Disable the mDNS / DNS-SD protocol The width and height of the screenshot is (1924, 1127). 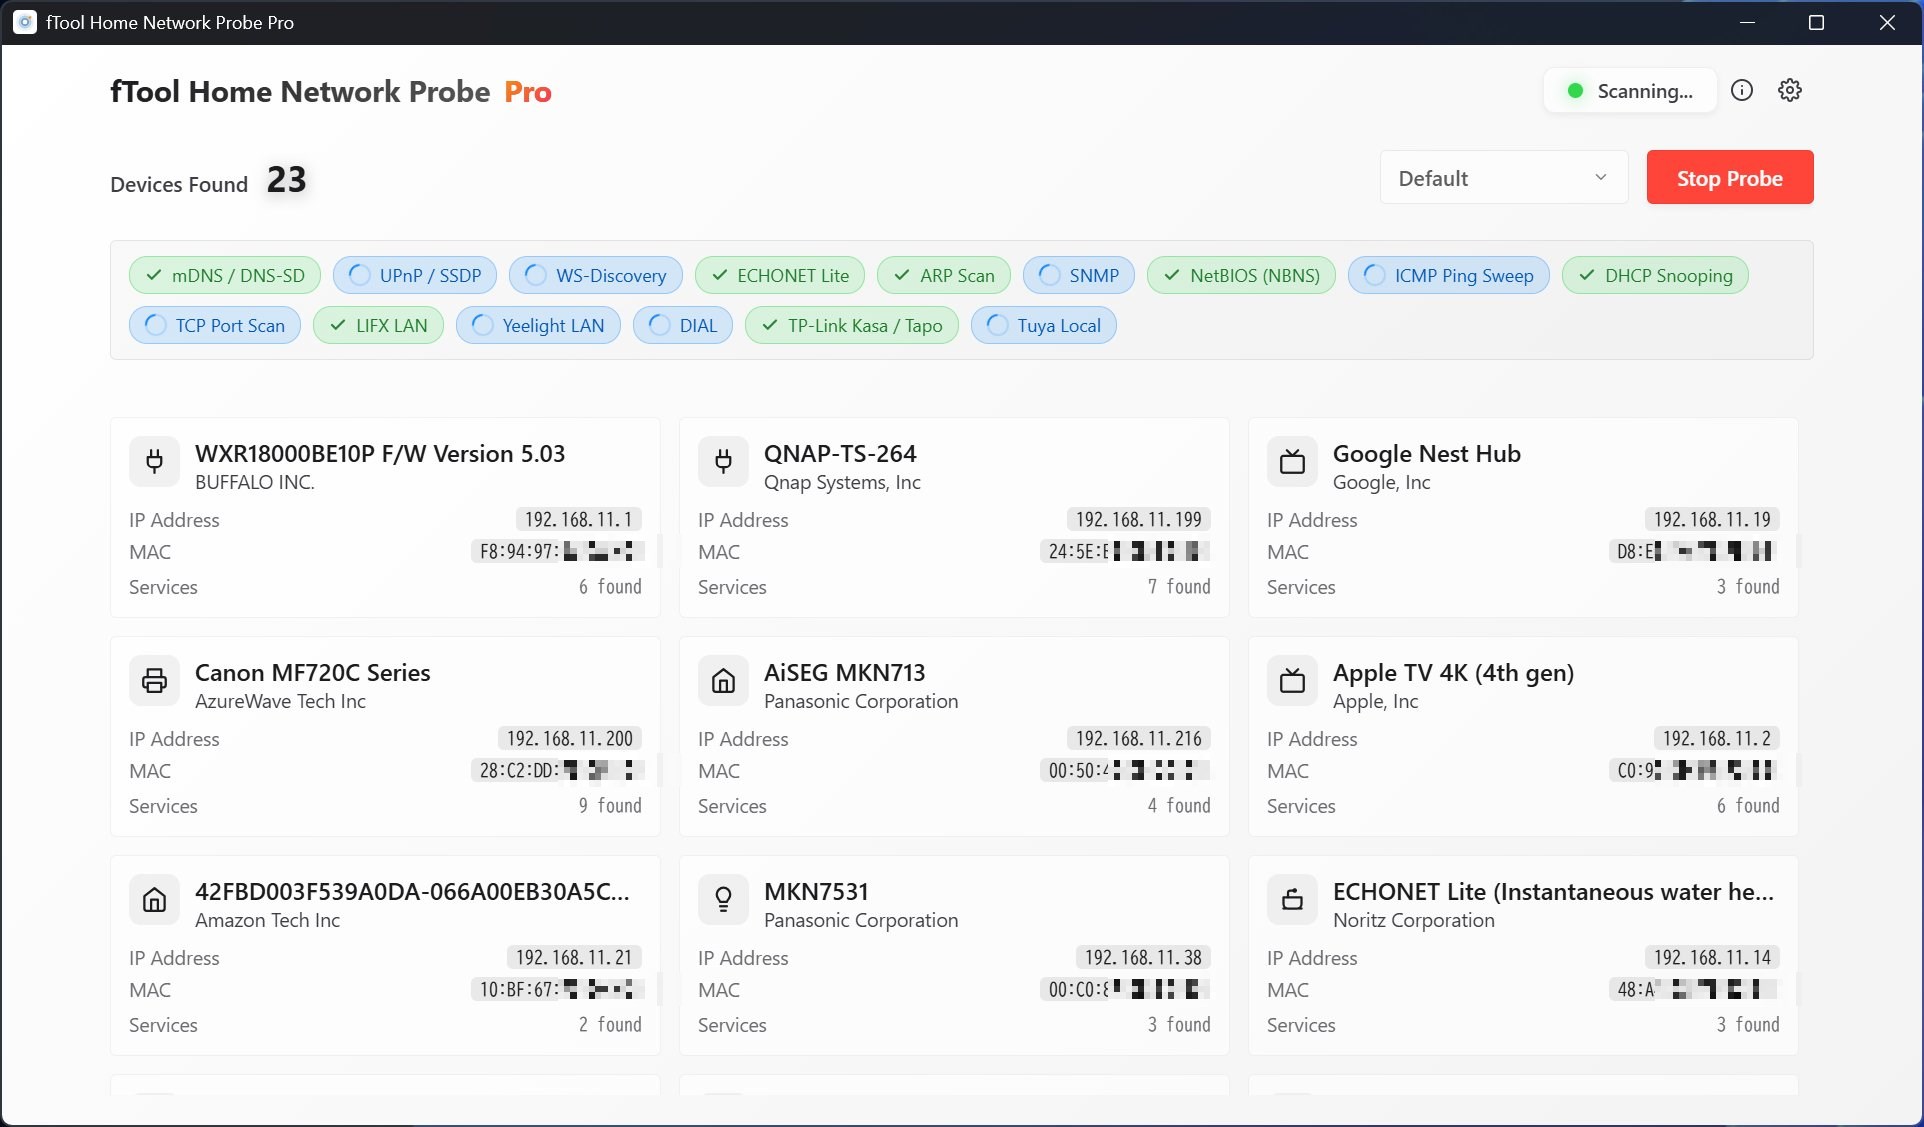(x=225, y=275)
